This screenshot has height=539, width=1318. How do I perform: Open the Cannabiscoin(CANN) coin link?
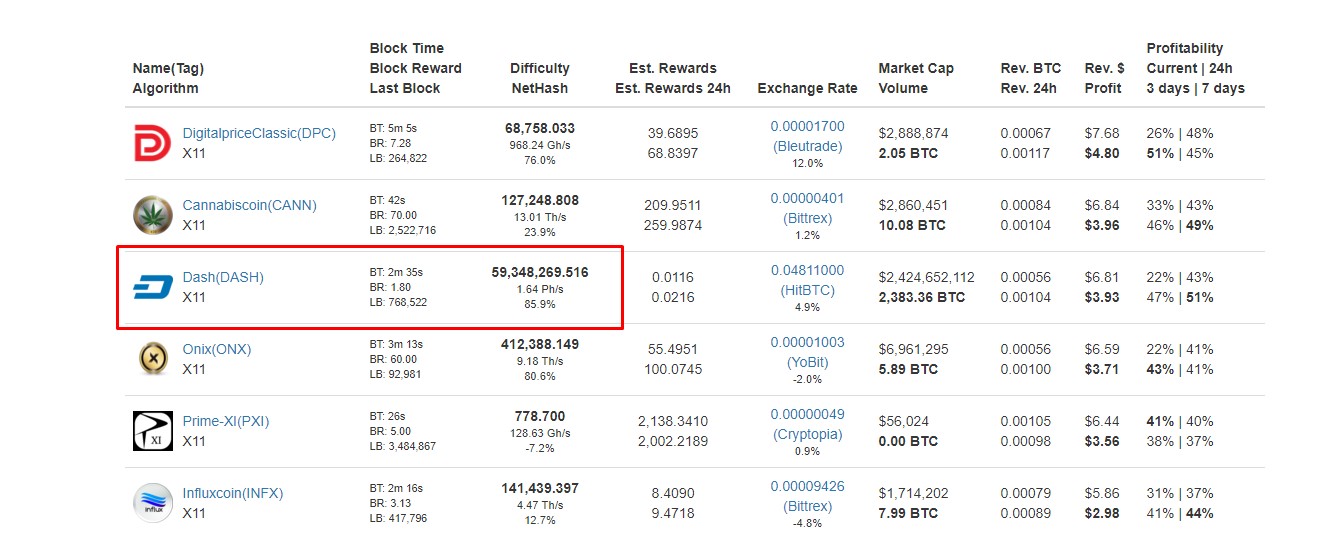click(249, 205)
